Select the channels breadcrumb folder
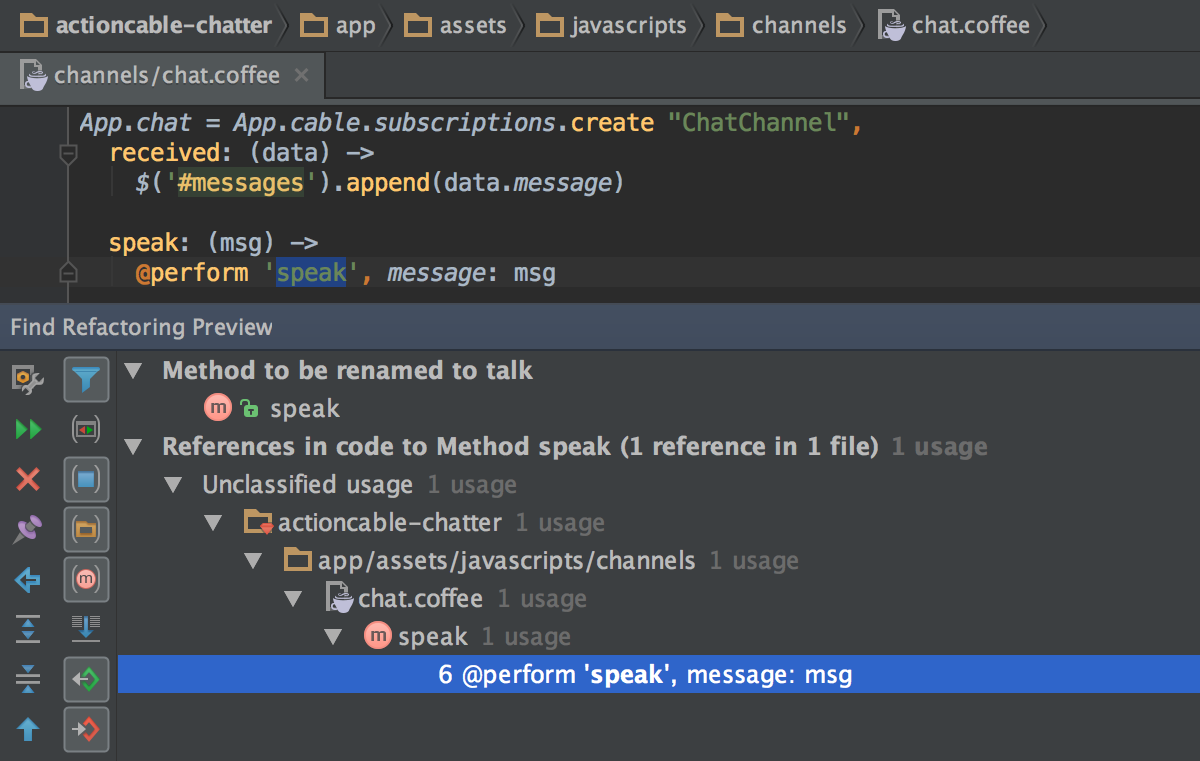Image resolution: width=1200 pixels, height=761 pixels. [x=782, y=25]
